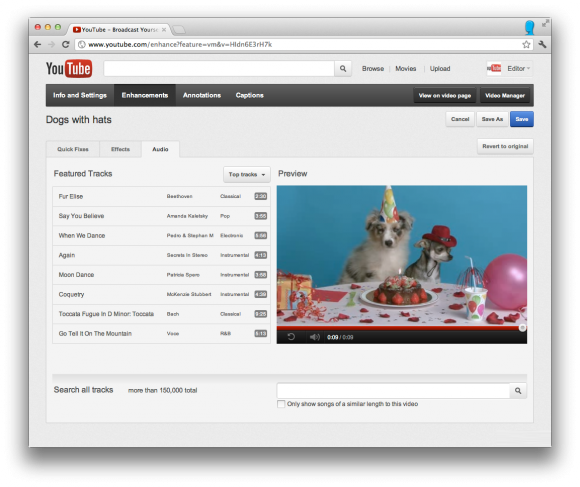This screenshot has width=580, height=487.
Task: Click the Search all tracks input field
Action: tap(393, 390)
